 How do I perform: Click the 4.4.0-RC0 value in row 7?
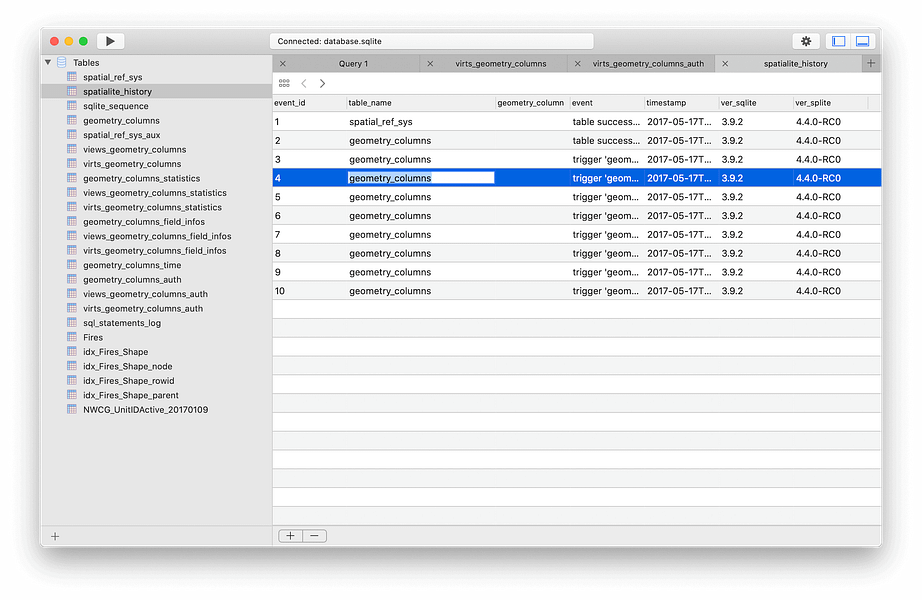coord(819,235)
